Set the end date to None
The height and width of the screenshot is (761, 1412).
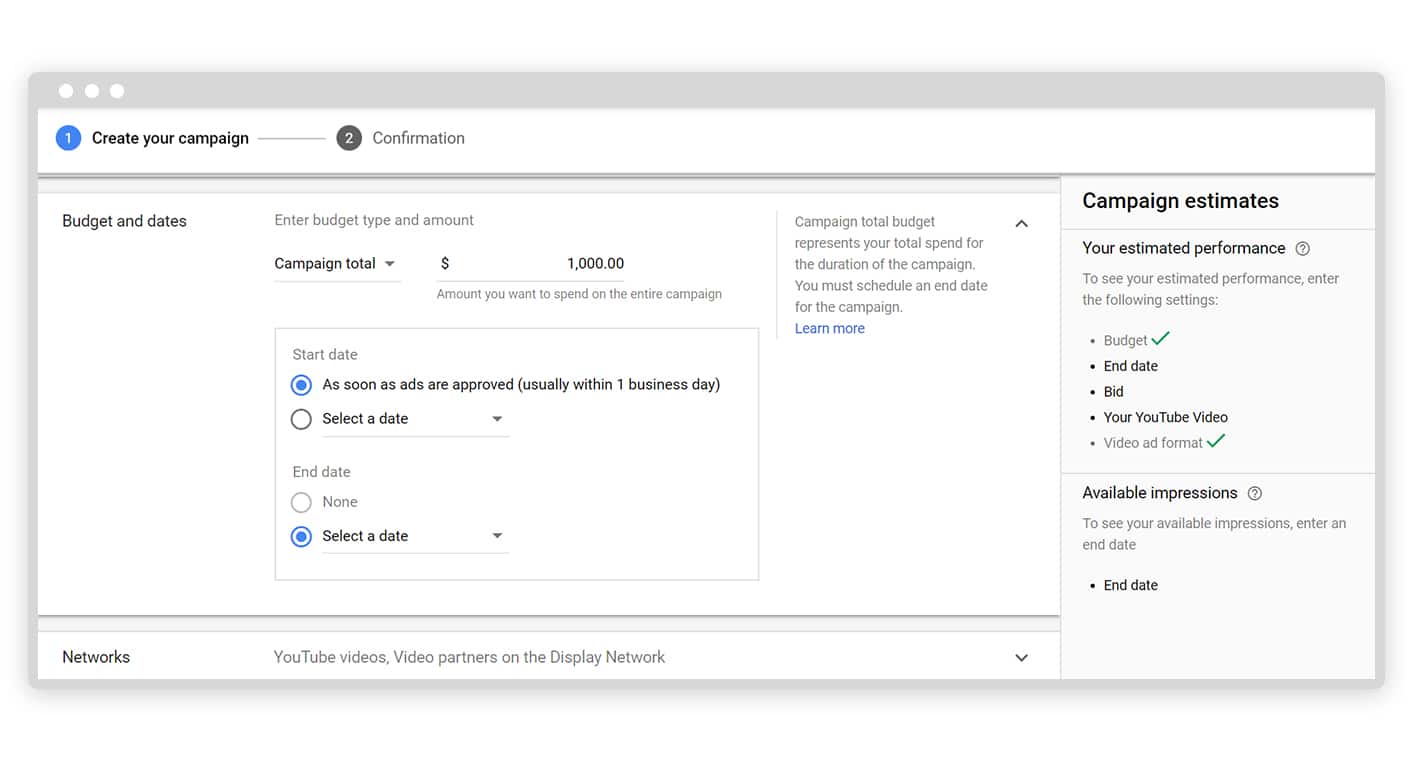click(301, 502)
